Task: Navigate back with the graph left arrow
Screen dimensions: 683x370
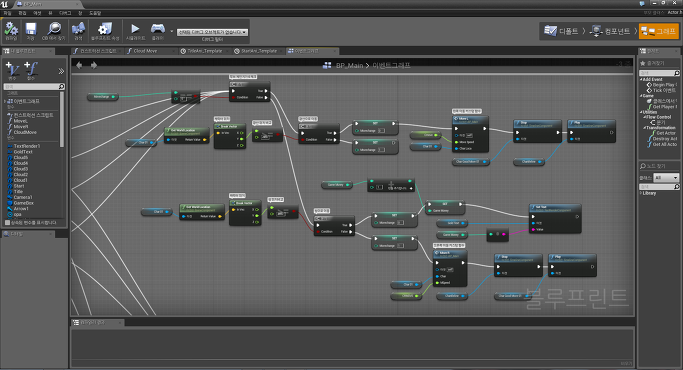Action: (79, 65)
